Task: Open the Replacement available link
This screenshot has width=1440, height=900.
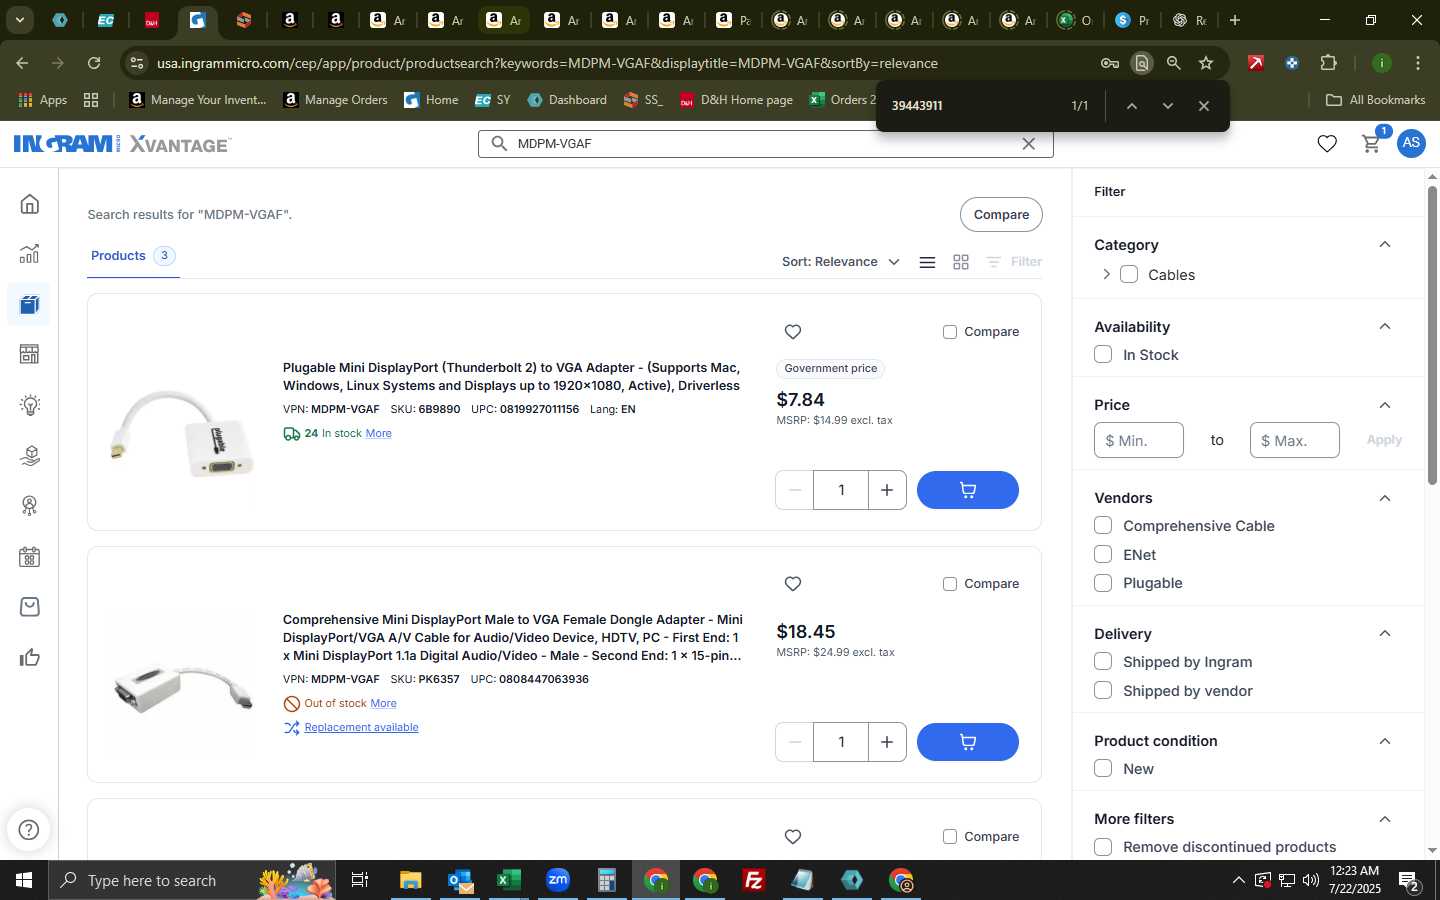Action: (x=361, y=728)
